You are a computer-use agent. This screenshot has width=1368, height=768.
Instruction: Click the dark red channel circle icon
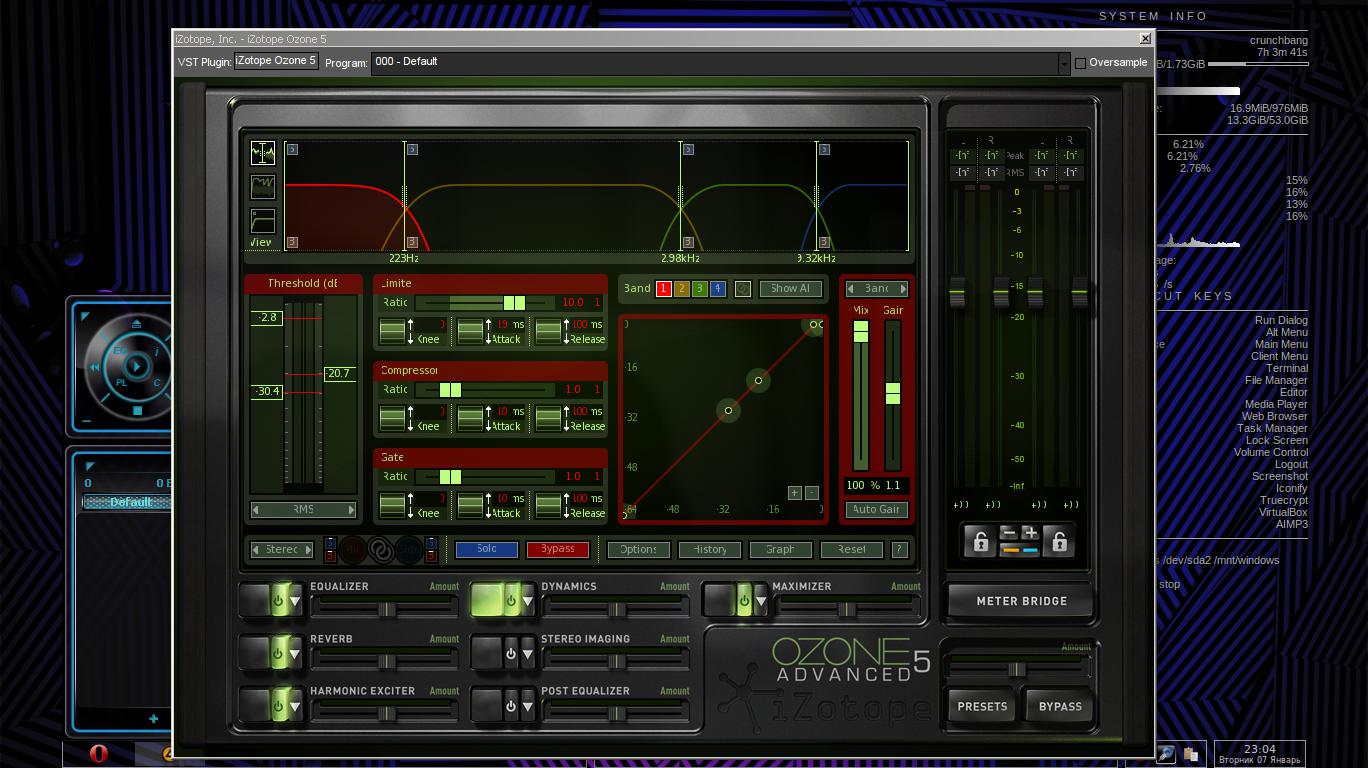point(352,549)
